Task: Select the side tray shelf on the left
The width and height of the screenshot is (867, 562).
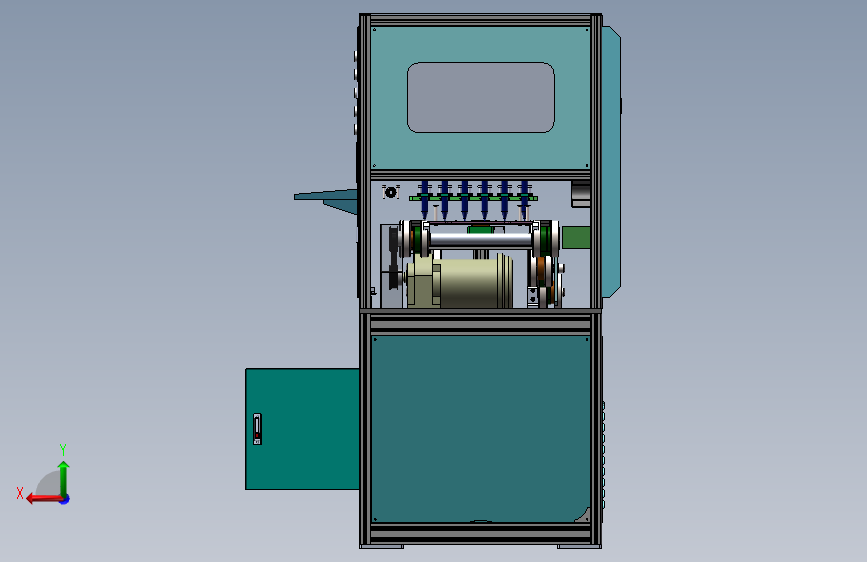Action: pyautogui.click(x=326, y=201)
